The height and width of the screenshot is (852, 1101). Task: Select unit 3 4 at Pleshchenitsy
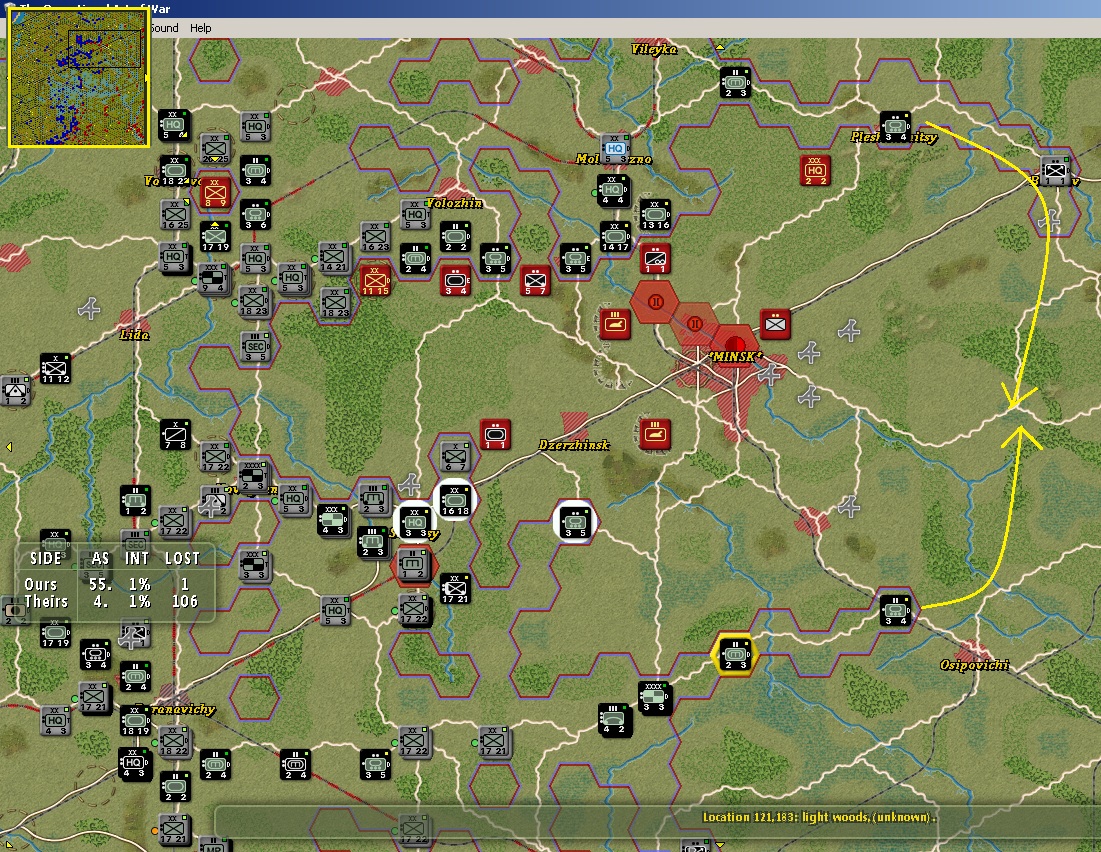[x=895, y=127]
